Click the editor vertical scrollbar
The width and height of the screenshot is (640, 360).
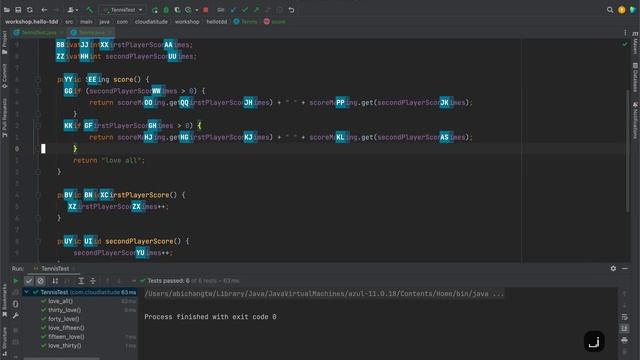pyautogui.click(x=628, y=151)
